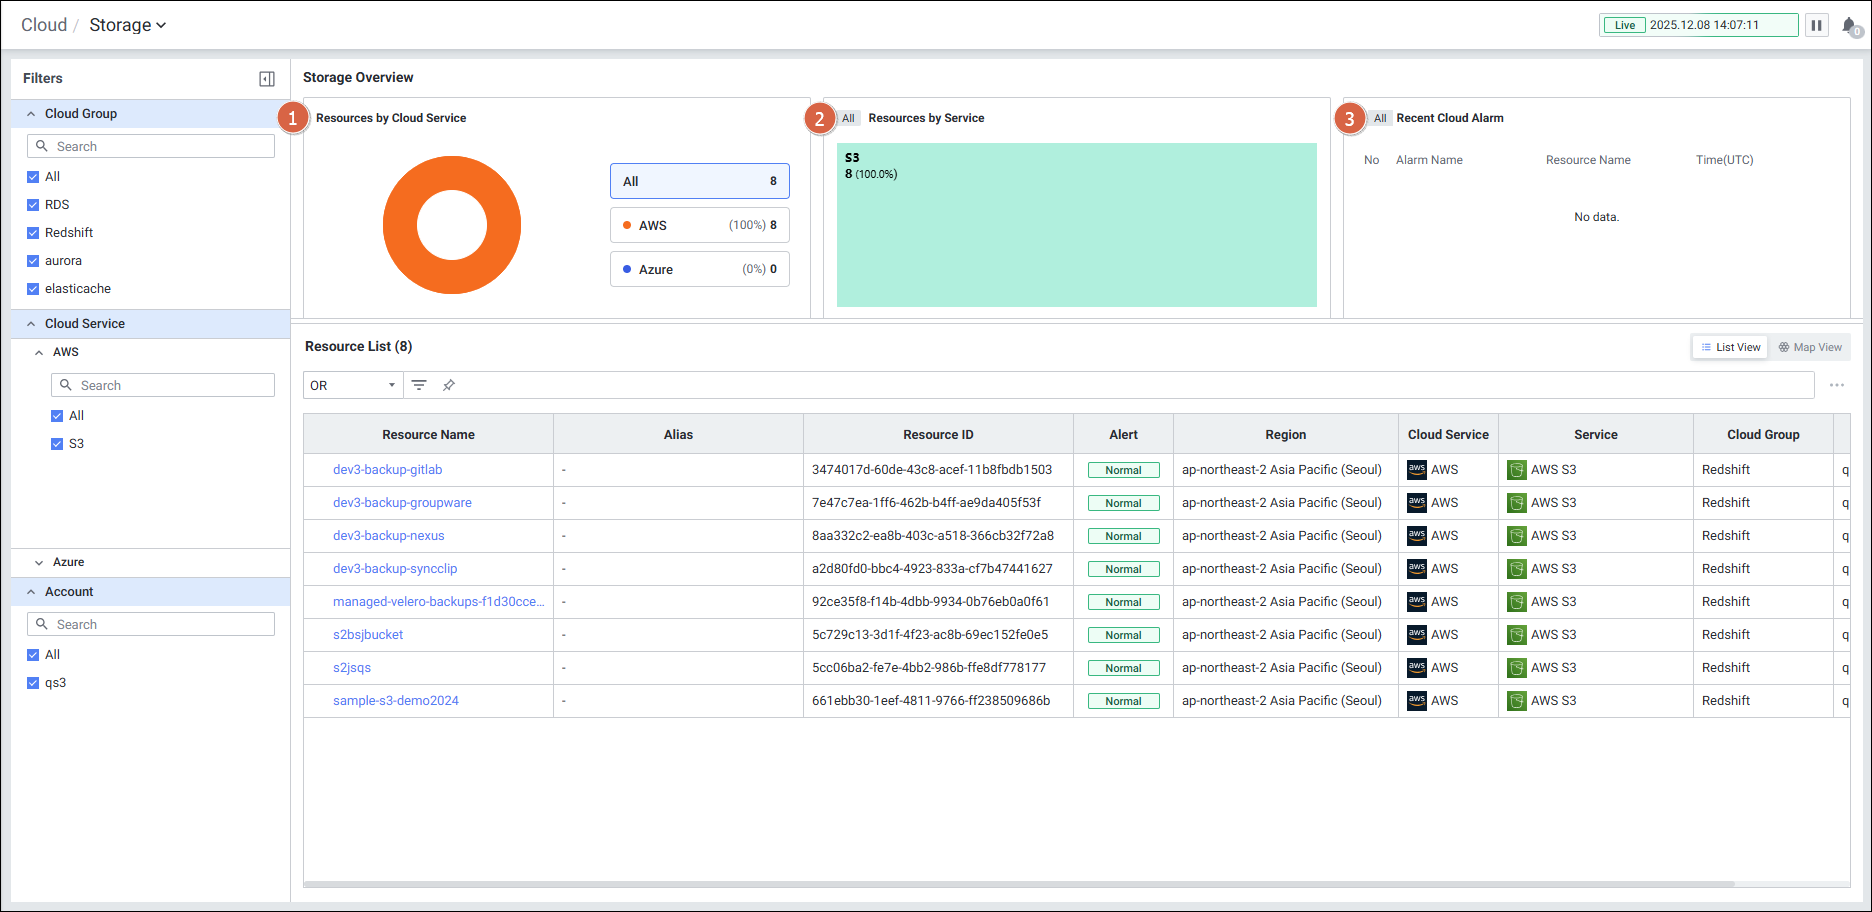Switch to Map View
The width and height of the screenshot is (1872, 912).
(x=1809, y=347)
